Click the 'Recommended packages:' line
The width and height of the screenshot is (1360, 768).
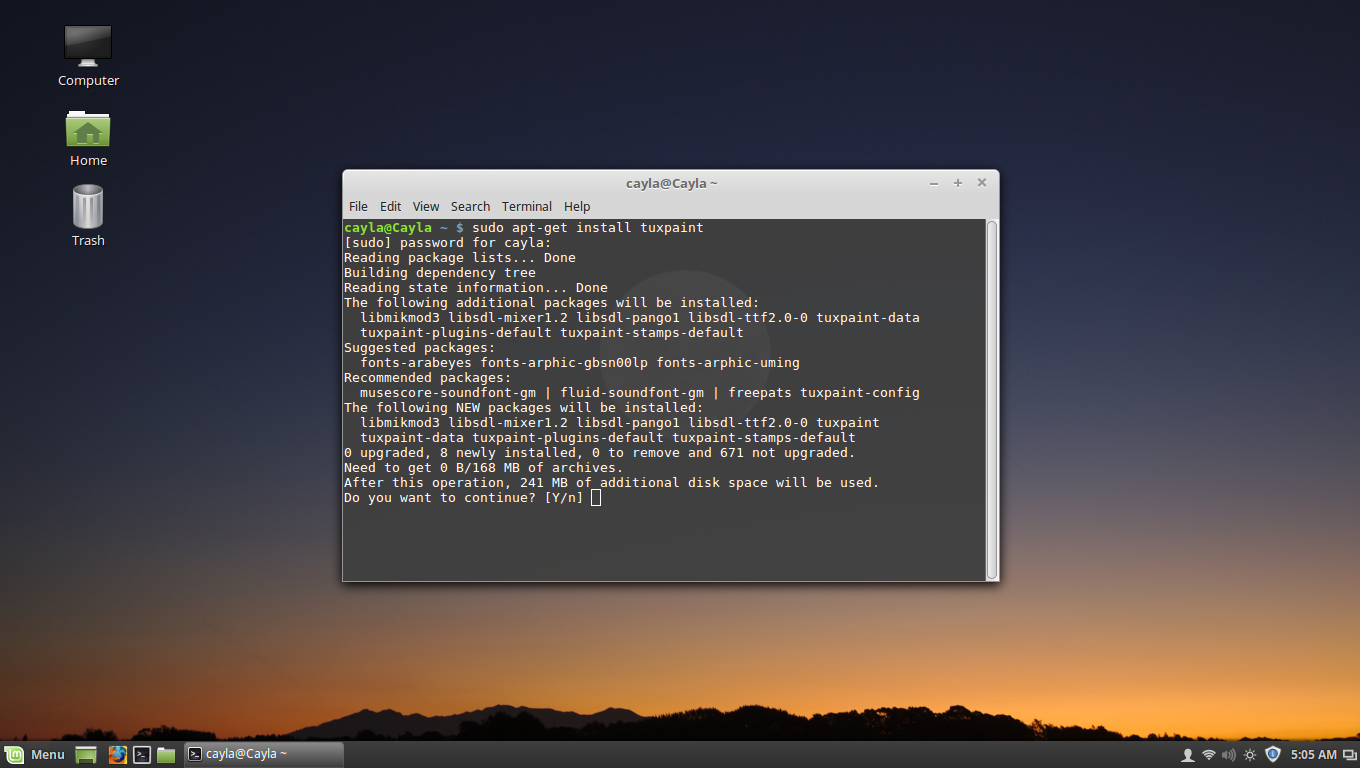(428, 377)
